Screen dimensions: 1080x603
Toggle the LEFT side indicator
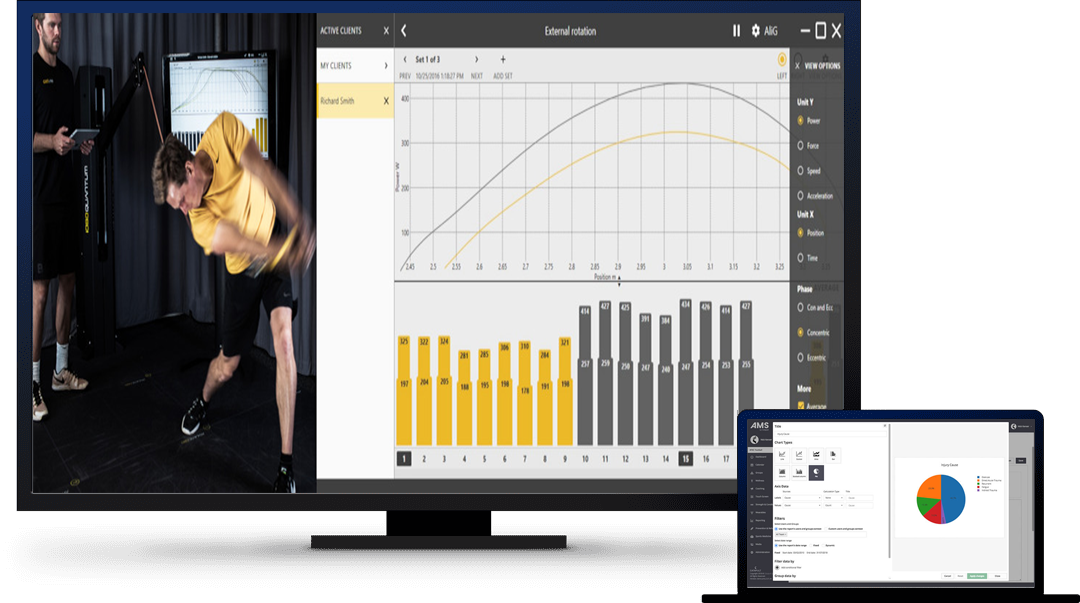[x=782, y=60]
